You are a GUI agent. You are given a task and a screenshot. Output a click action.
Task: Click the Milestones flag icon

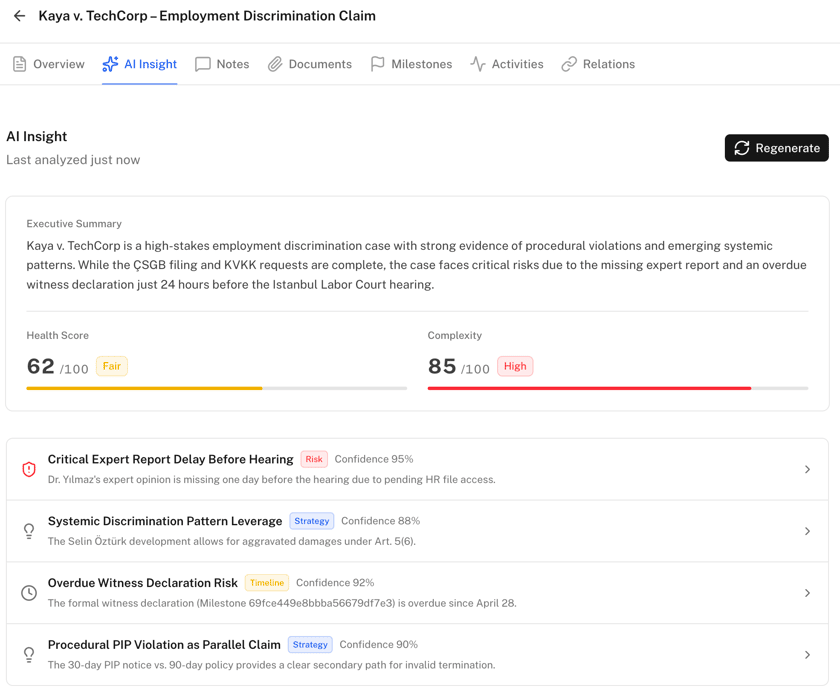coord(378,64)
